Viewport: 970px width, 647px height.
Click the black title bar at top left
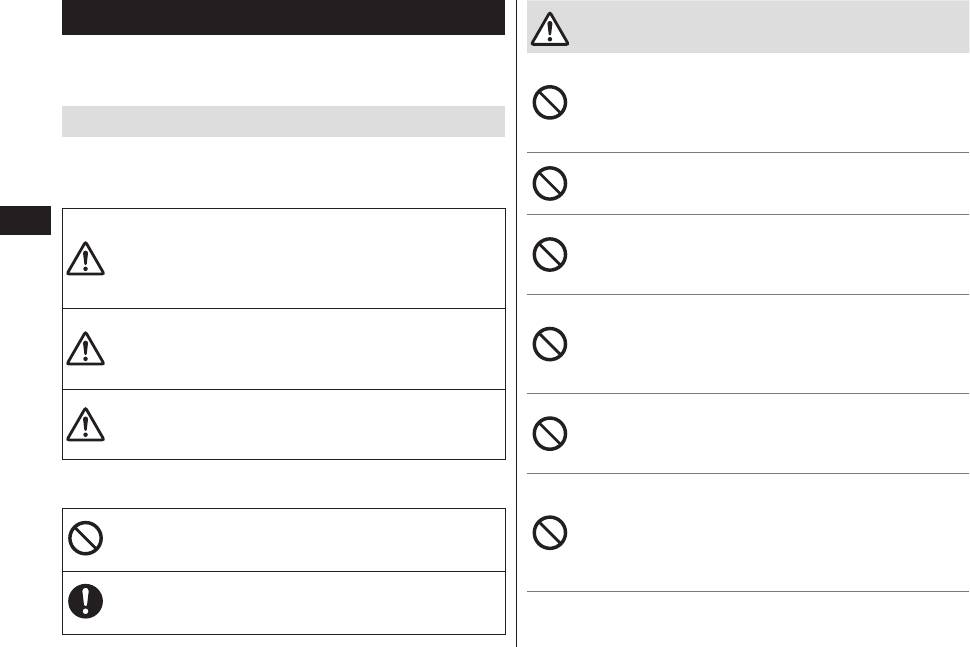click(283, 17)
